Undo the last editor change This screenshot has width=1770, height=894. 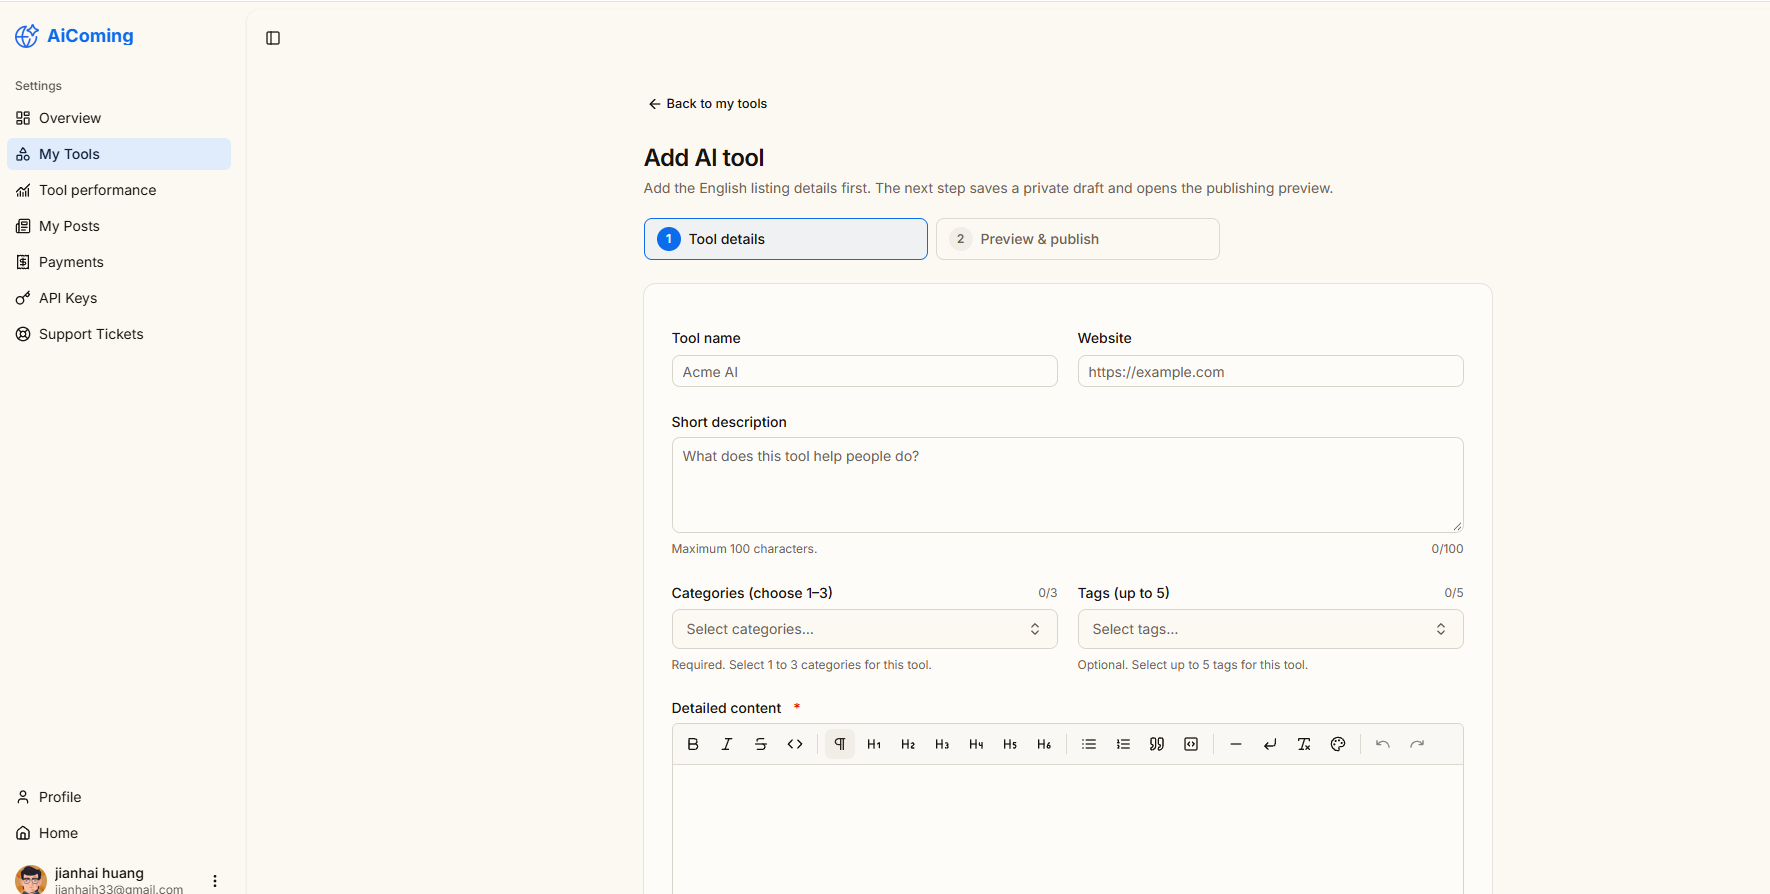click(1383, 744)
